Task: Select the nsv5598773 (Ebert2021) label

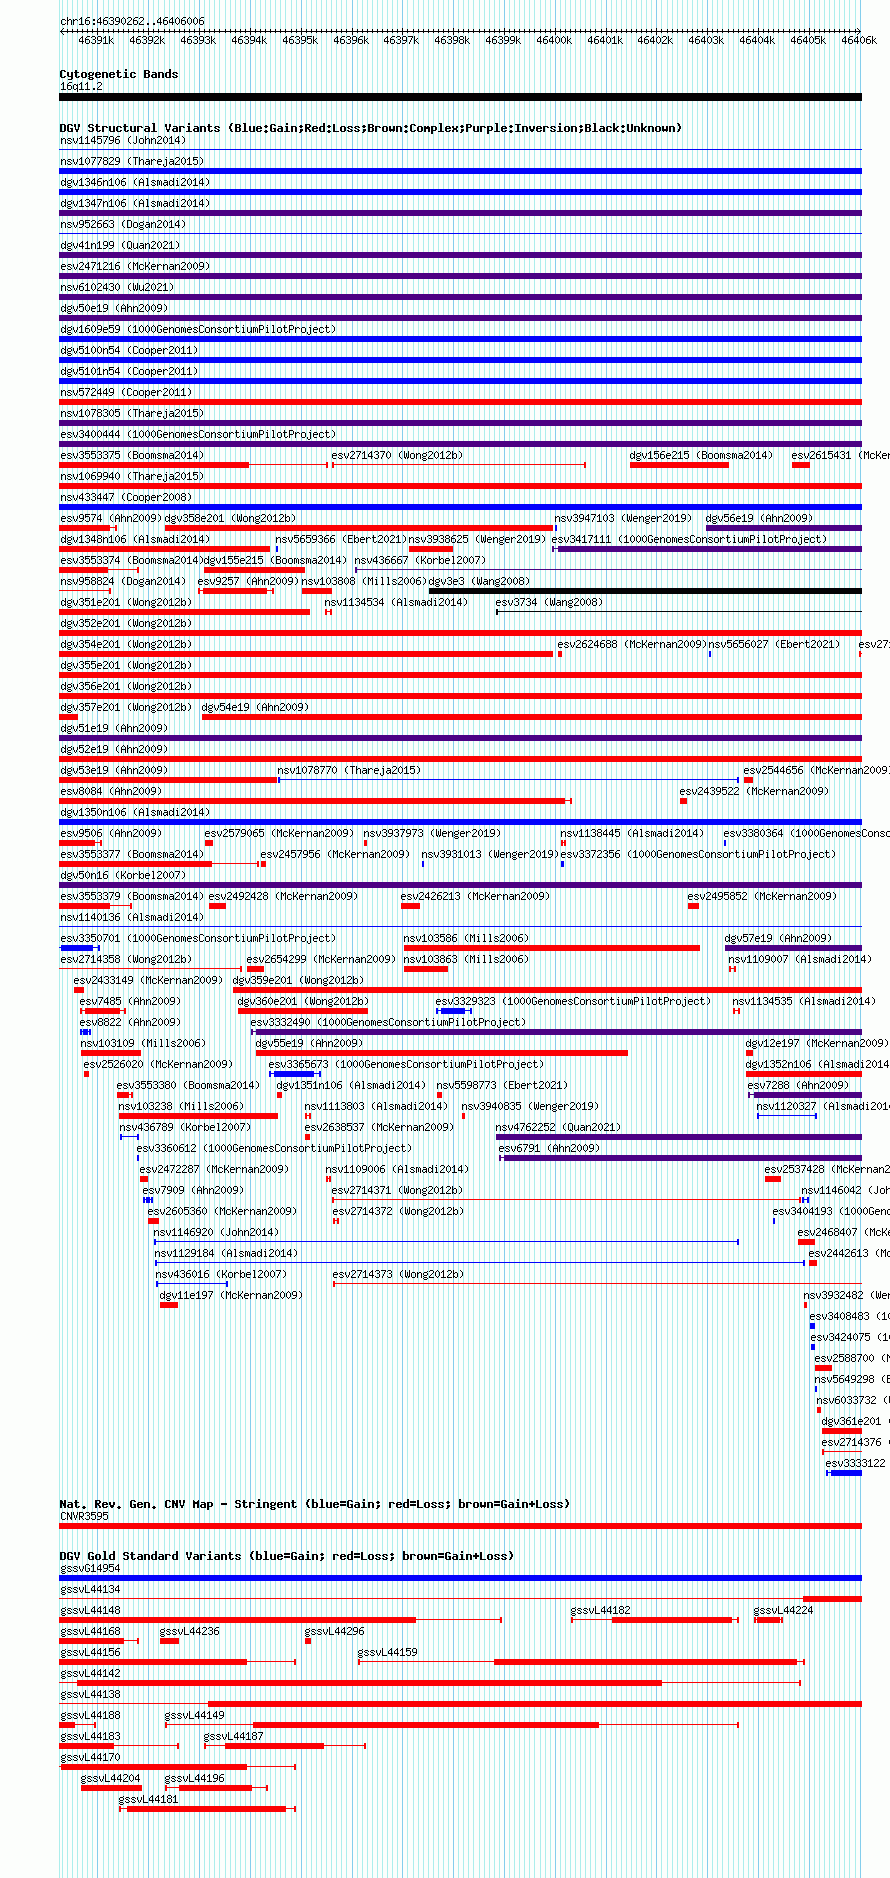Action: (x=502, y=1085)
